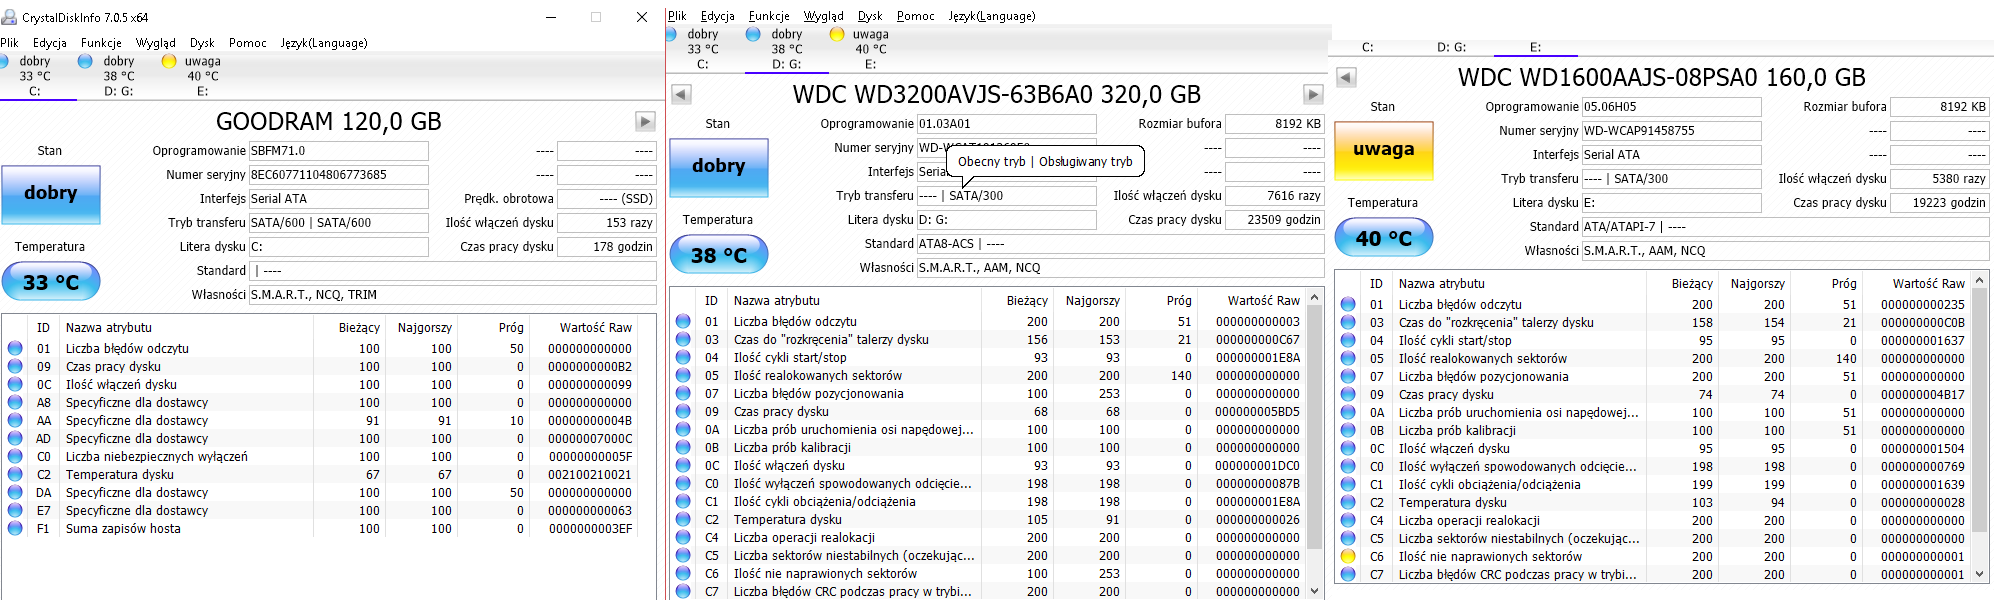2000x600 pixels.
Task: Open Wygląd menu in GOODRAM window
Action: pyautogui.click(x=155, y=43)
